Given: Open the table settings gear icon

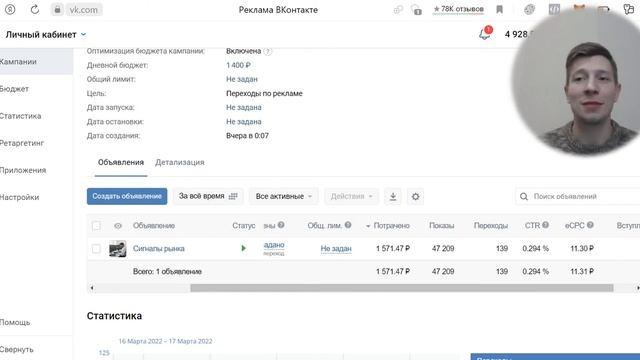Looking at the screenshot, I should (415, 196).
